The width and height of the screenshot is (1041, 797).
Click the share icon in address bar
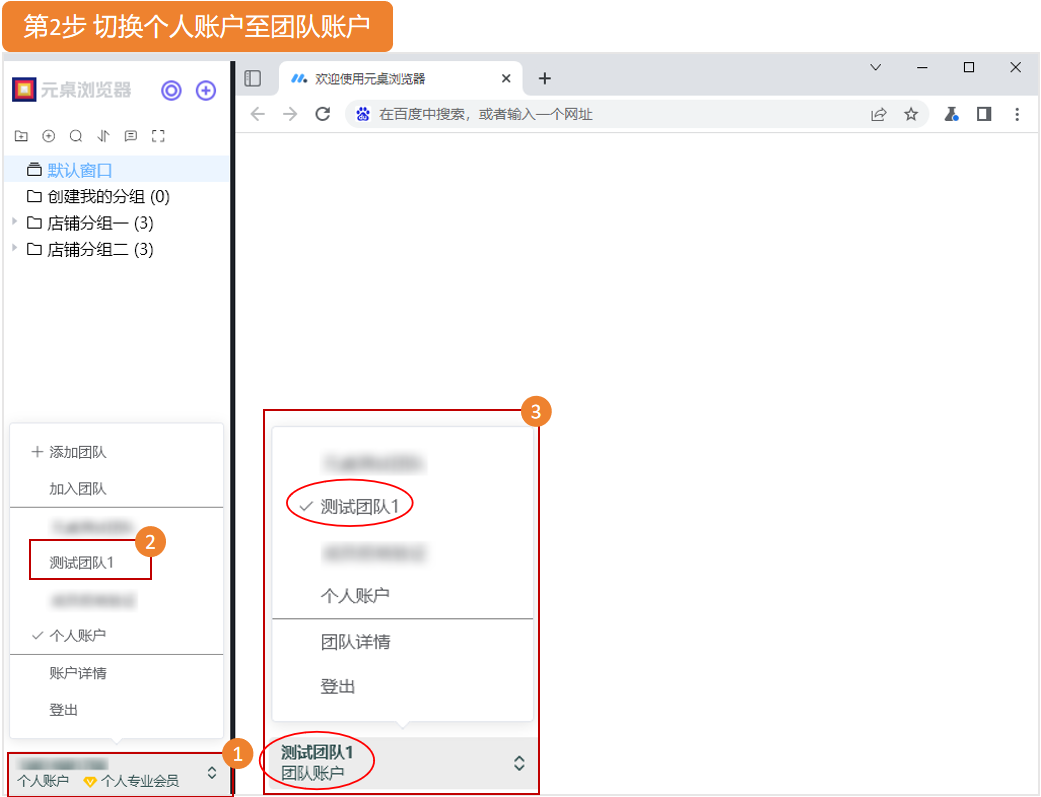pos(878,114)
